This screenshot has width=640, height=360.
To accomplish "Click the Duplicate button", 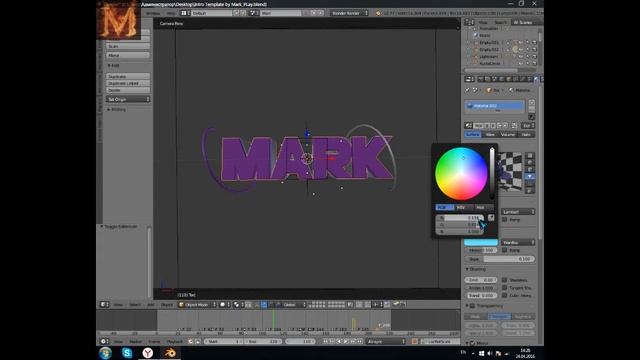I will (128, 76).
